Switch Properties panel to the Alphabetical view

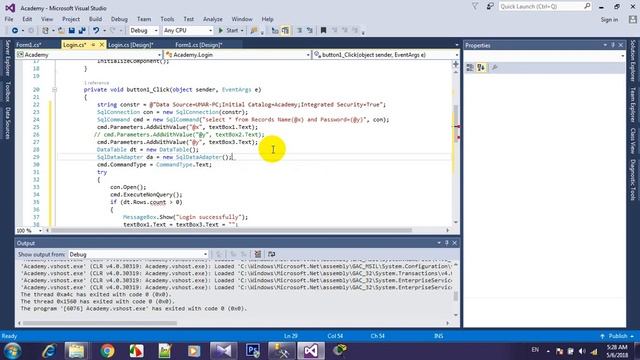(x=481, y=68)
